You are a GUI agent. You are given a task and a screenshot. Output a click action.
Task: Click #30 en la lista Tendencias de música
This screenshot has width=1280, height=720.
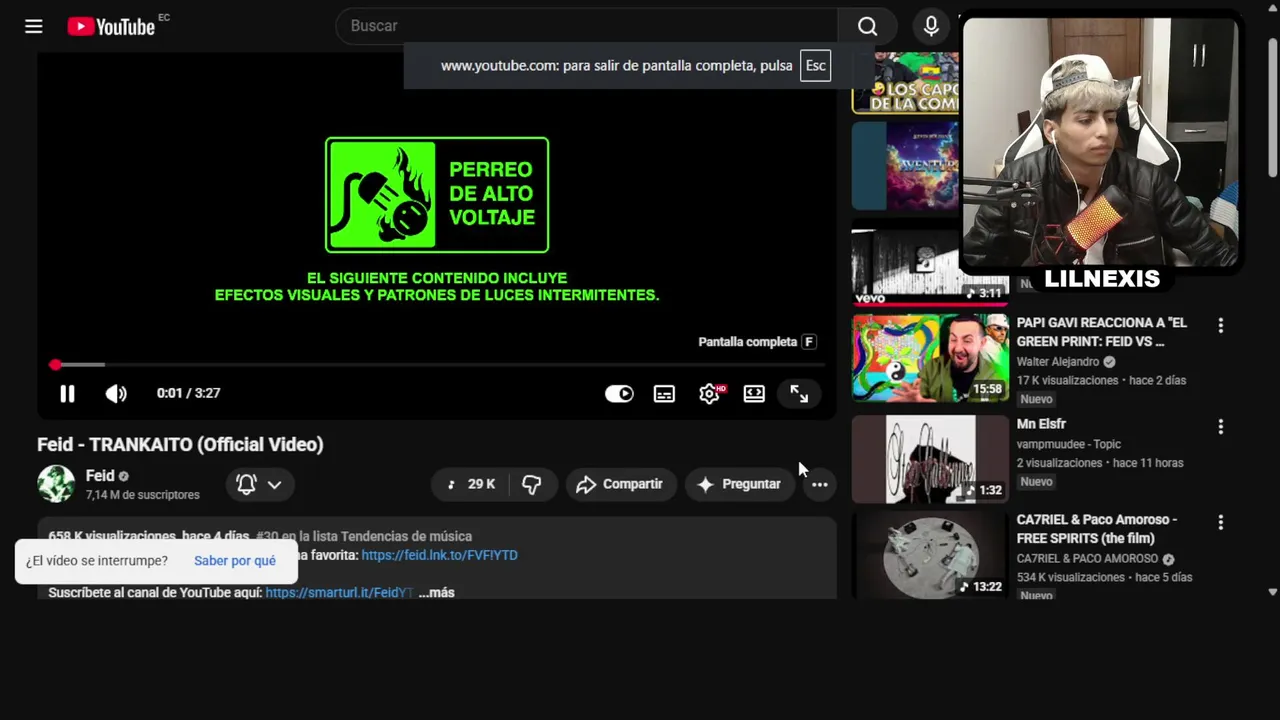tap(364, 537)
